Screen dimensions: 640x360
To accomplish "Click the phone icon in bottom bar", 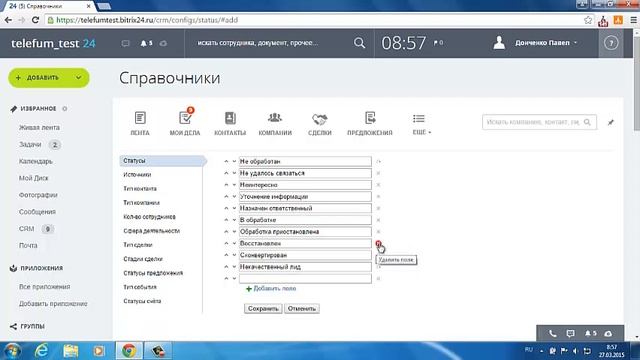I will tap(552, 333).
